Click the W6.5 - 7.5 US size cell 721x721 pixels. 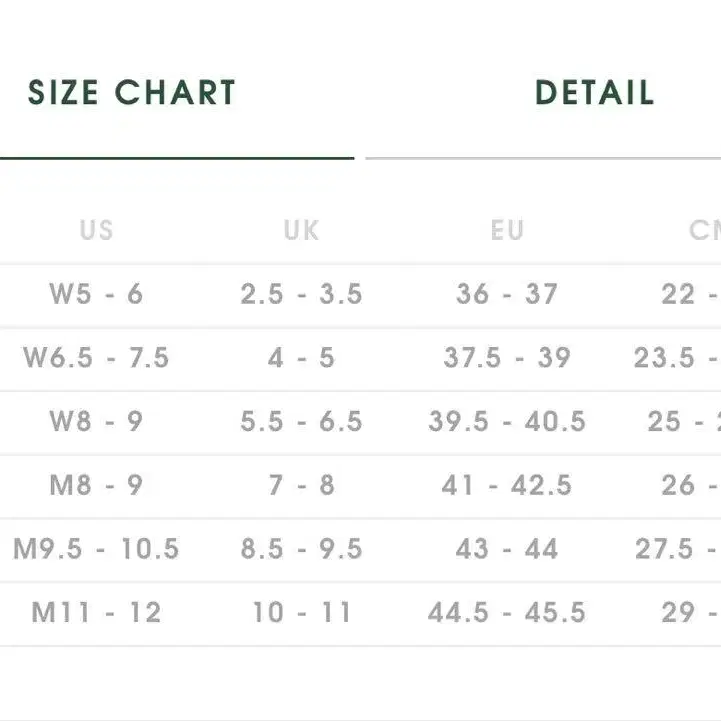click(x=96, y=357)
